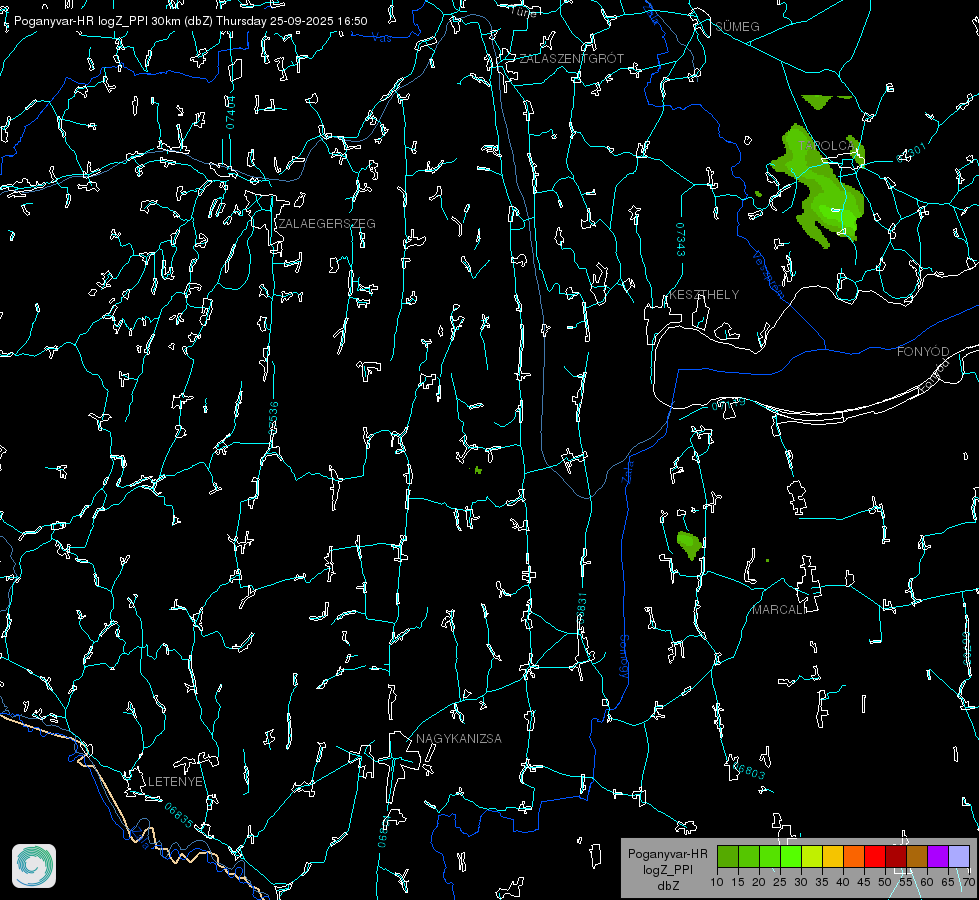This screenshot has height=900, width=979.
Task: Click the MARCALI town label
Action: tap(779, 610)
